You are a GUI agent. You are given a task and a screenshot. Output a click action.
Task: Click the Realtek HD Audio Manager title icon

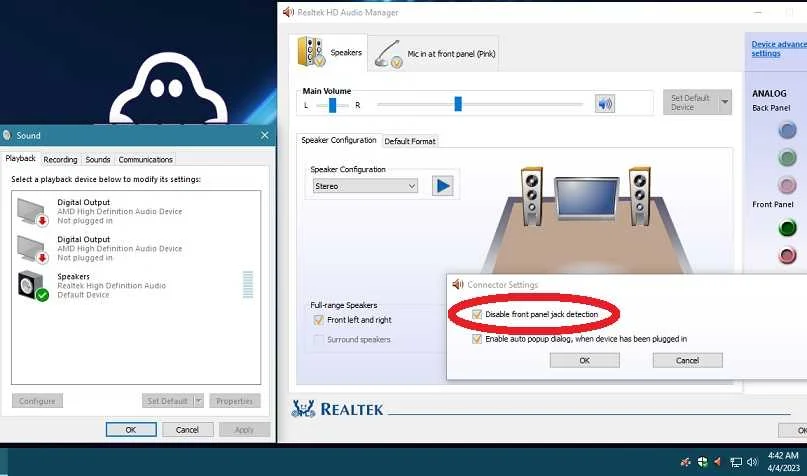[x=288, y=12]
